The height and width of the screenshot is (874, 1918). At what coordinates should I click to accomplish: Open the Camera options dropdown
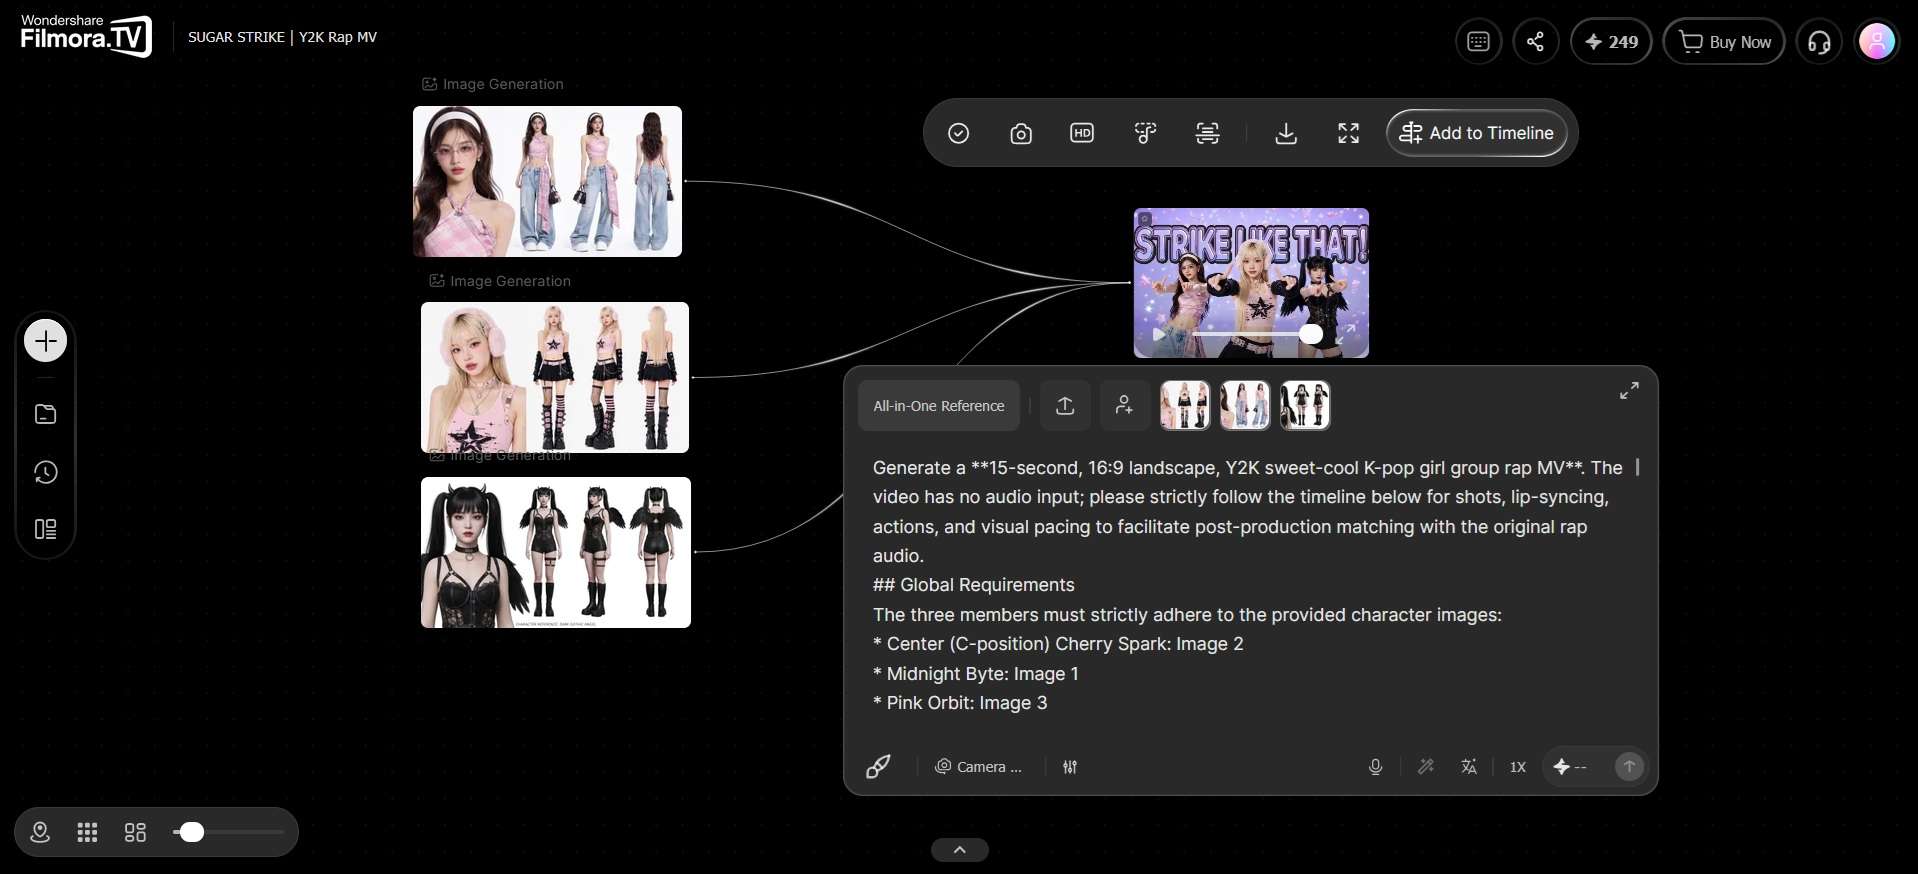[x=978, y=767]
